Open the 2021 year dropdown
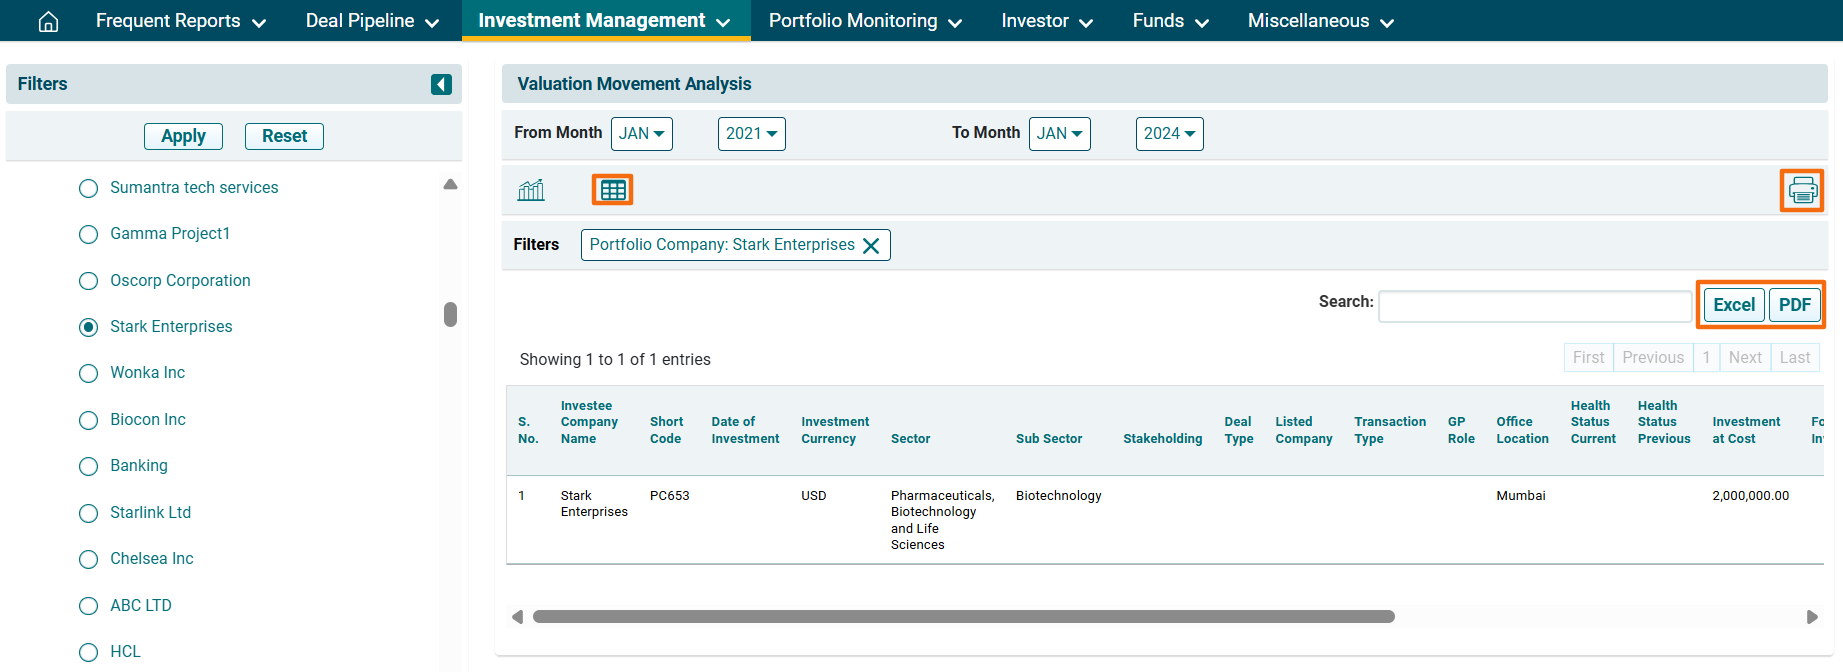This screenshot has width=1843, height=672. pyautogui.click(x=751, y=134)
